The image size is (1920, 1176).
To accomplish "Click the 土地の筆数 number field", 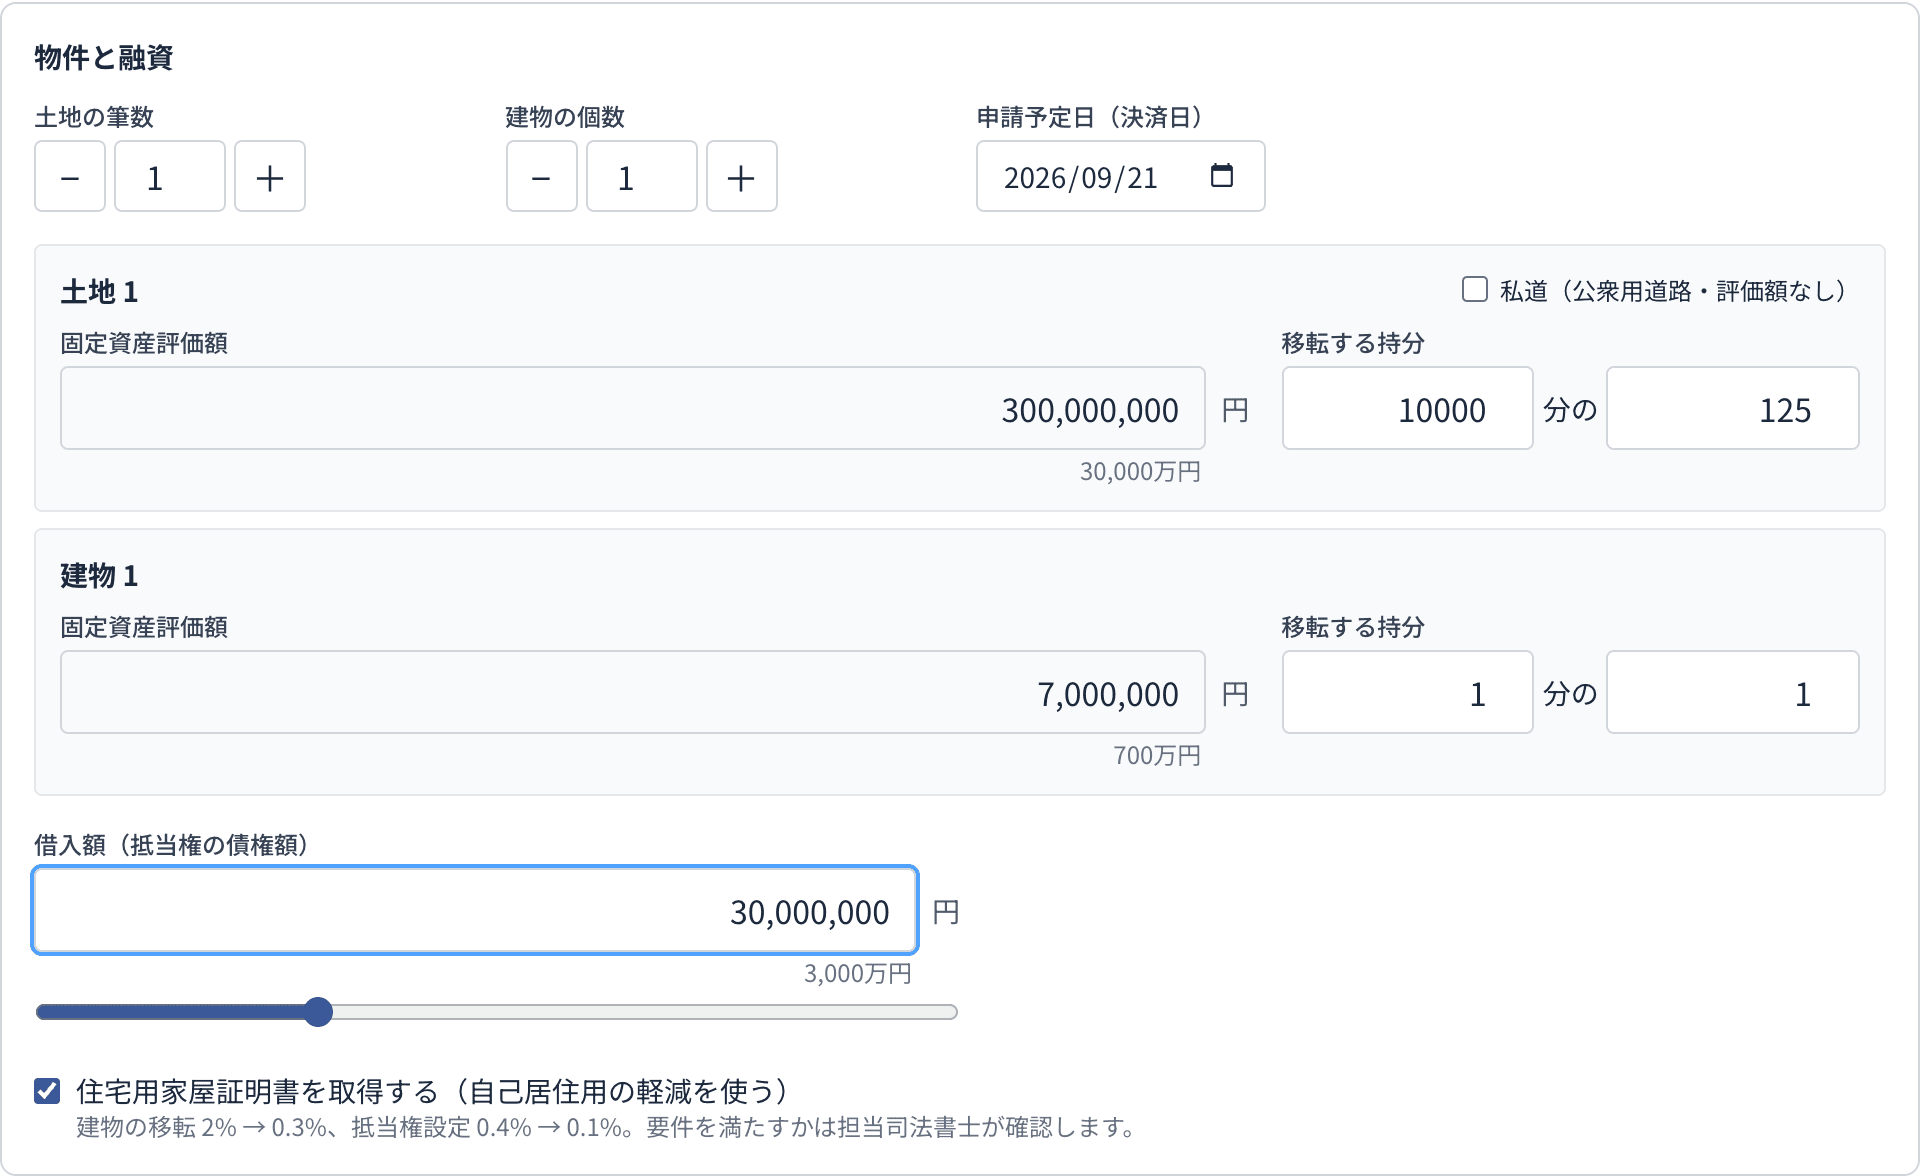I will 170,176.
